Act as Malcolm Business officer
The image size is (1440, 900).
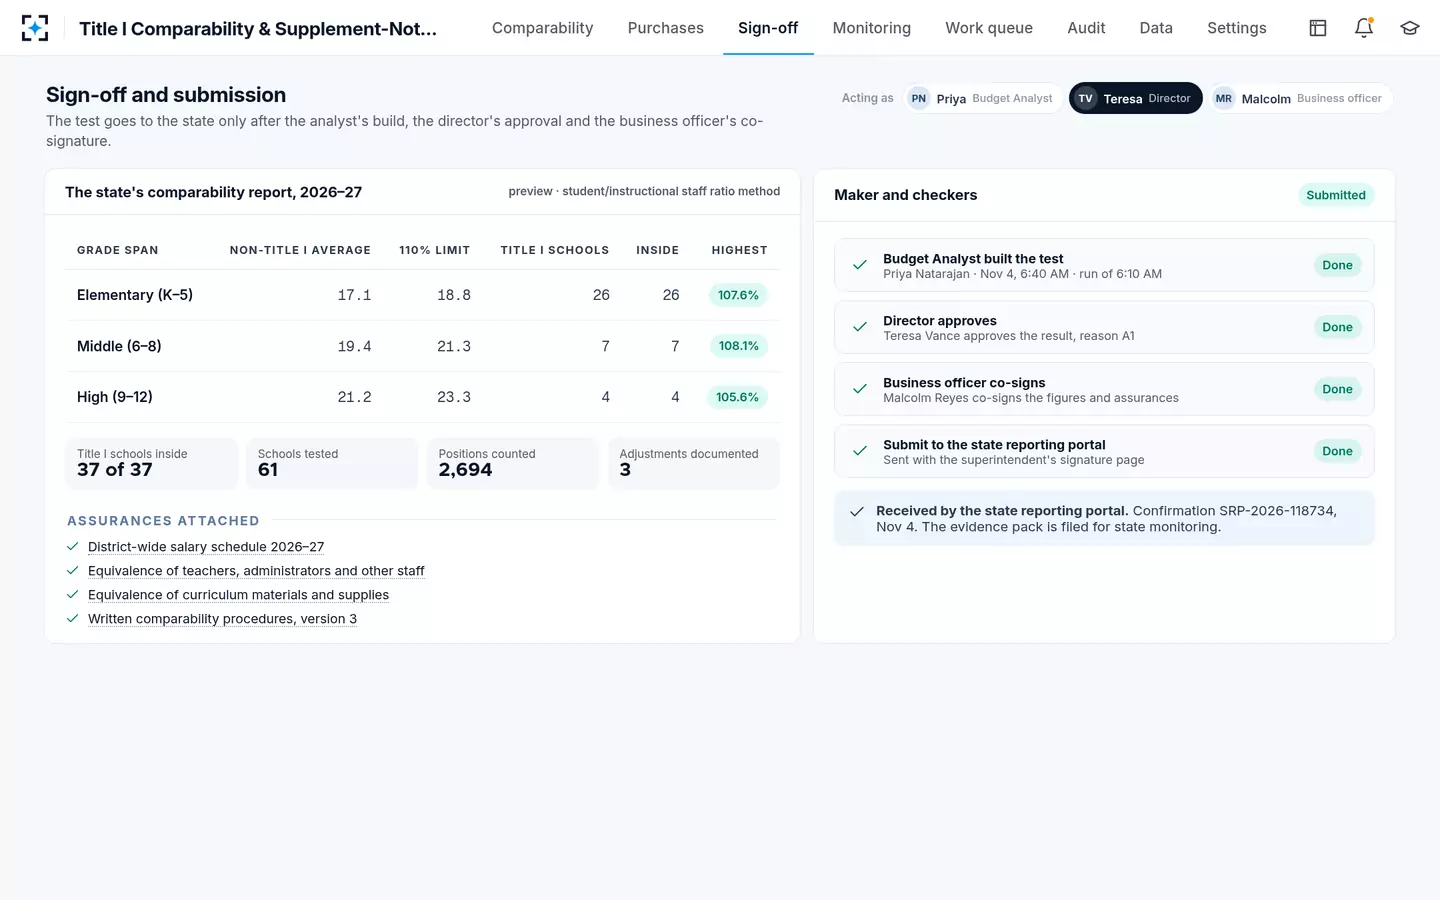click(1300, 98)
